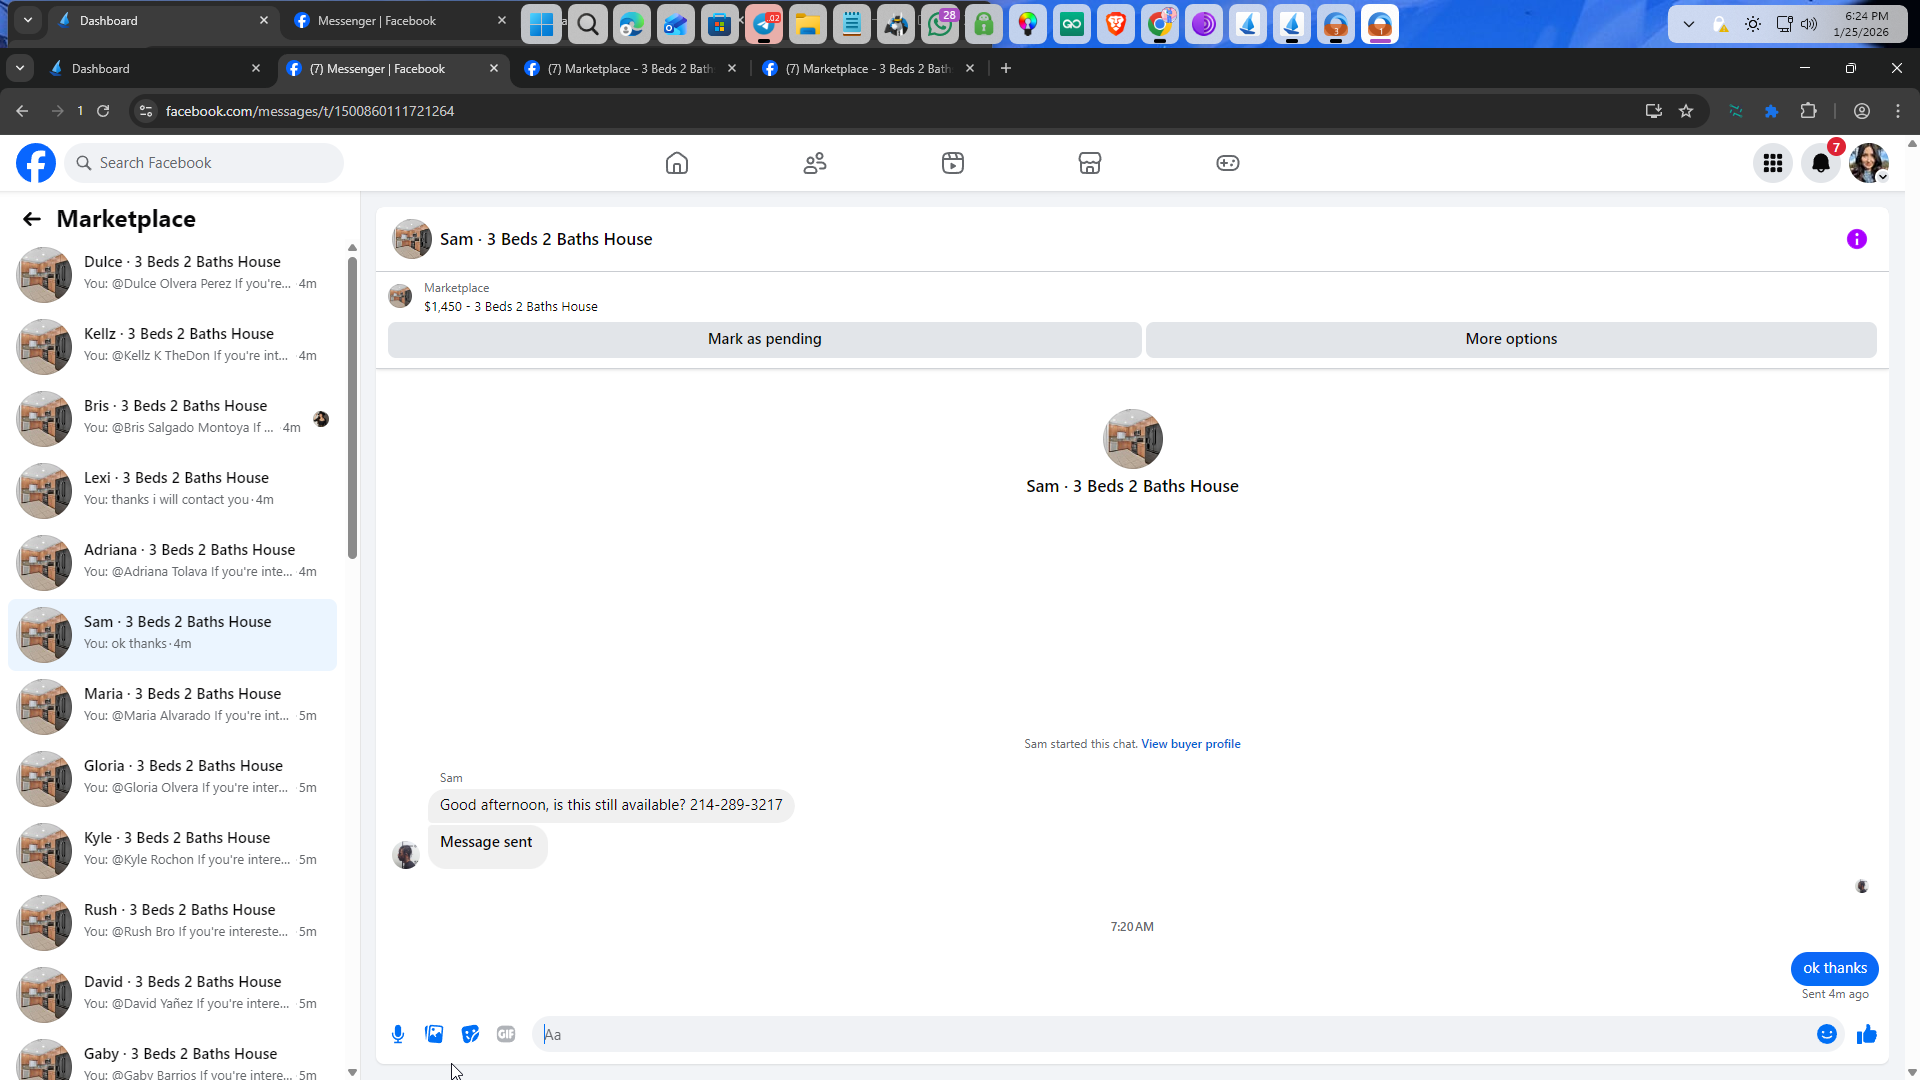Open the Sam chat header name
This screenshot has height=1080, width=1920.
point(546,239)
